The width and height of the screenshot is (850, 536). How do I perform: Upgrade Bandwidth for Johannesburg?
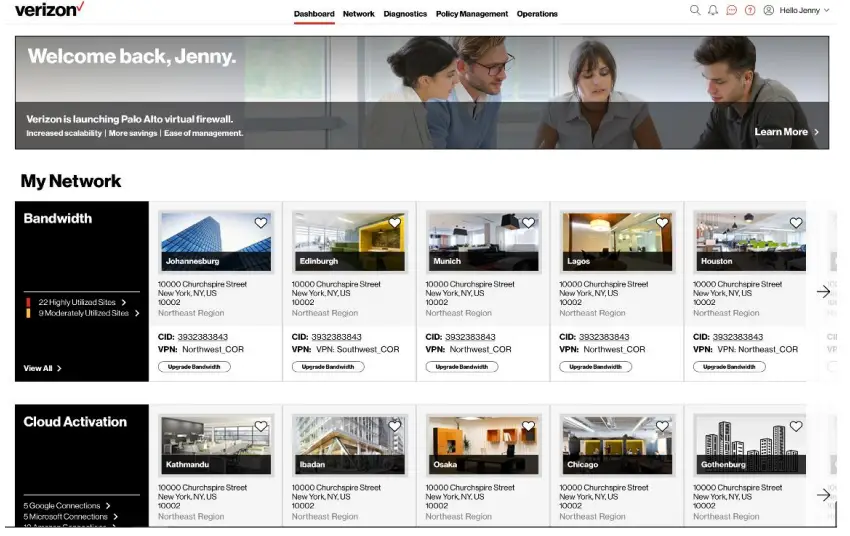(x=194, y=367)
